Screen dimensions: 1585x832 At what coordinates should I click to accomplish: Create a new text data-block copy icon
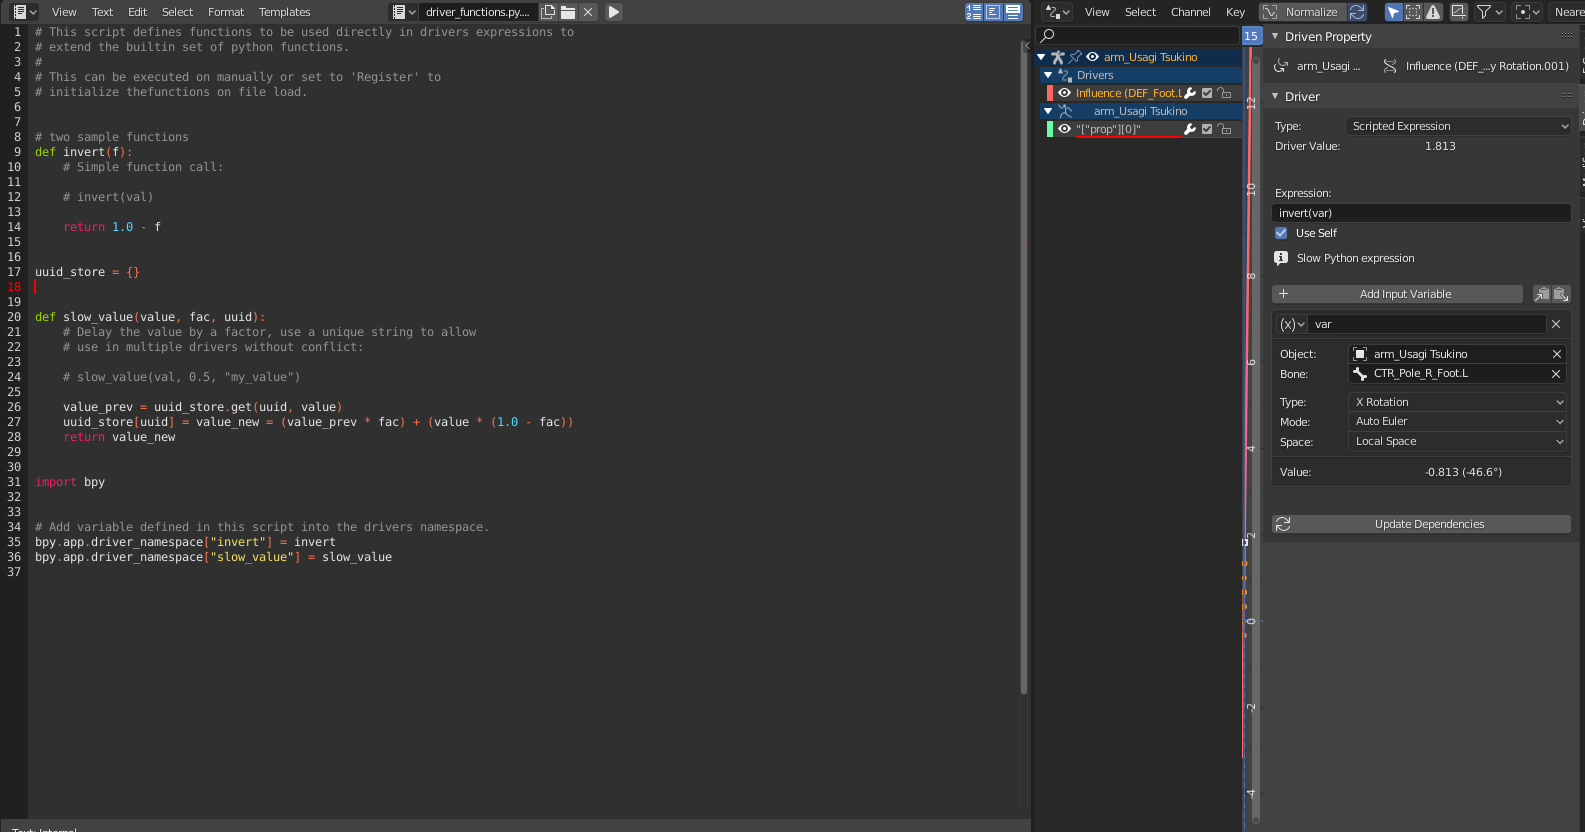pos(548,12)
